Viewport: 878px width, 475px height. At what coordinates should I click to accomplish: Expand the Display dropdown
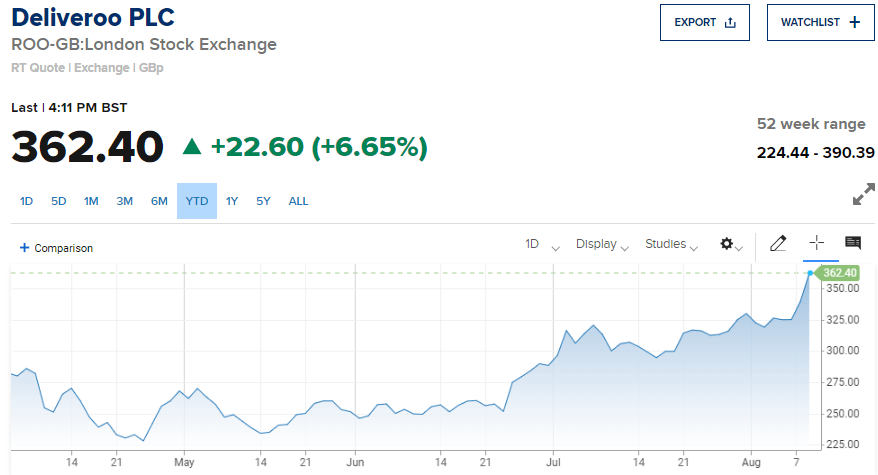pos(603,244)
